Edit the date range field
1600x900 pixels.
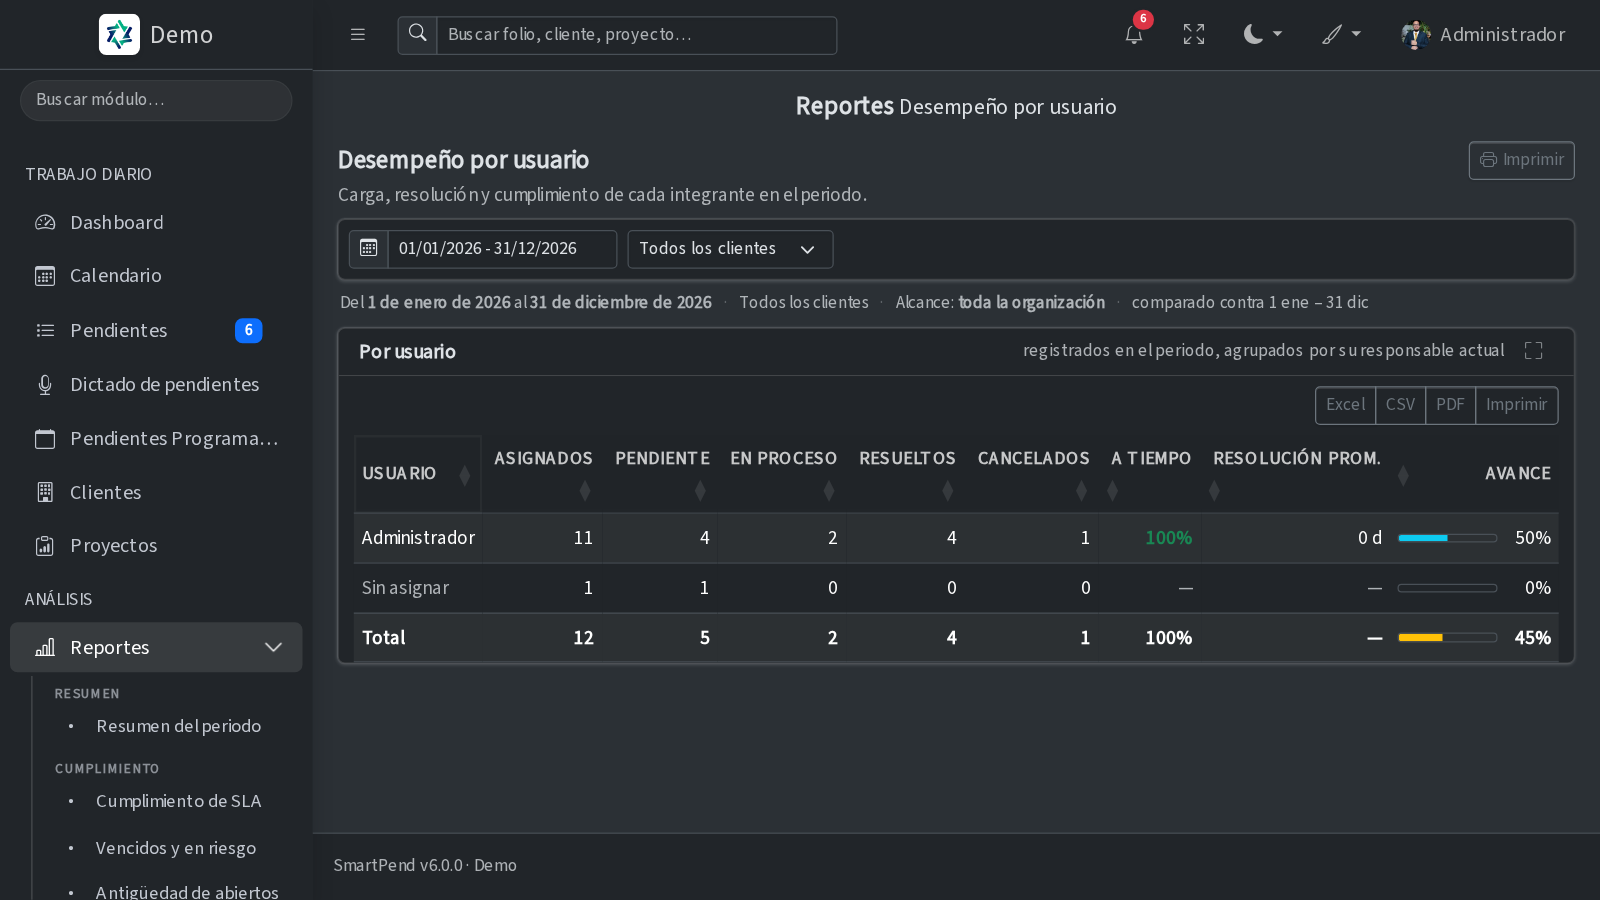click(502, 249)
